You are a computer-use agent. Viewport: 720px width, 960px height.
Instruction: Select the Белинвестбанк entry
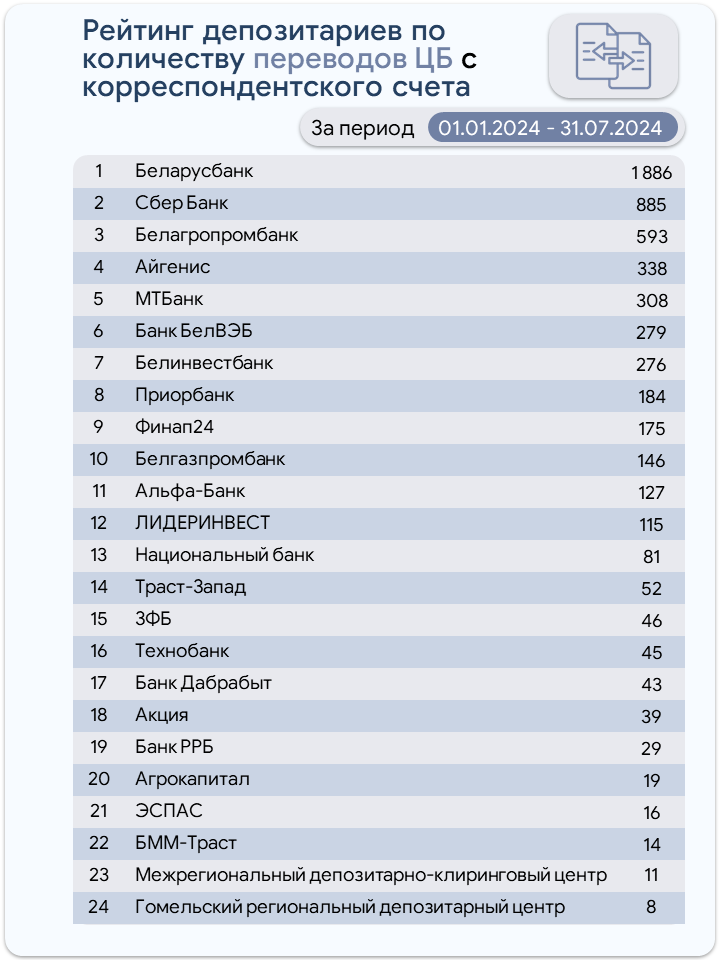[x=204, y=363]
